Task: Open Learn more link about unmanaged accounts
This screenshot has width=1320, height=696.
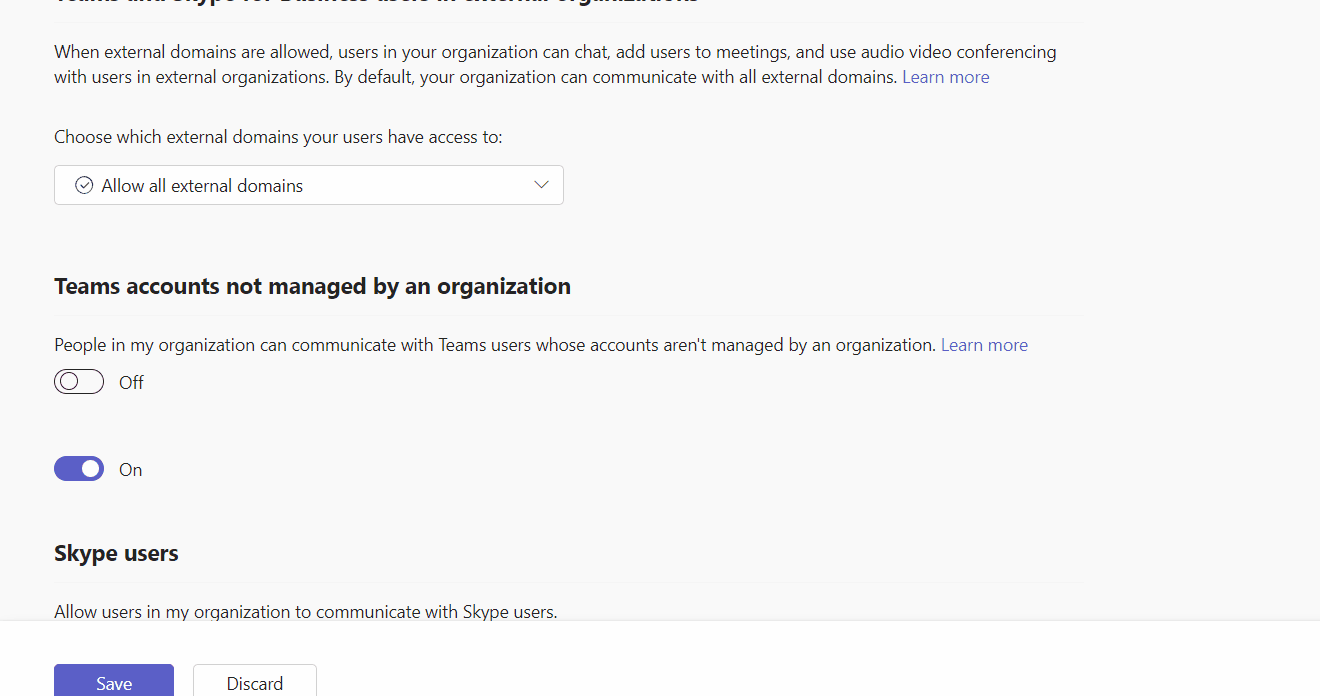Action: pos(984,345)
